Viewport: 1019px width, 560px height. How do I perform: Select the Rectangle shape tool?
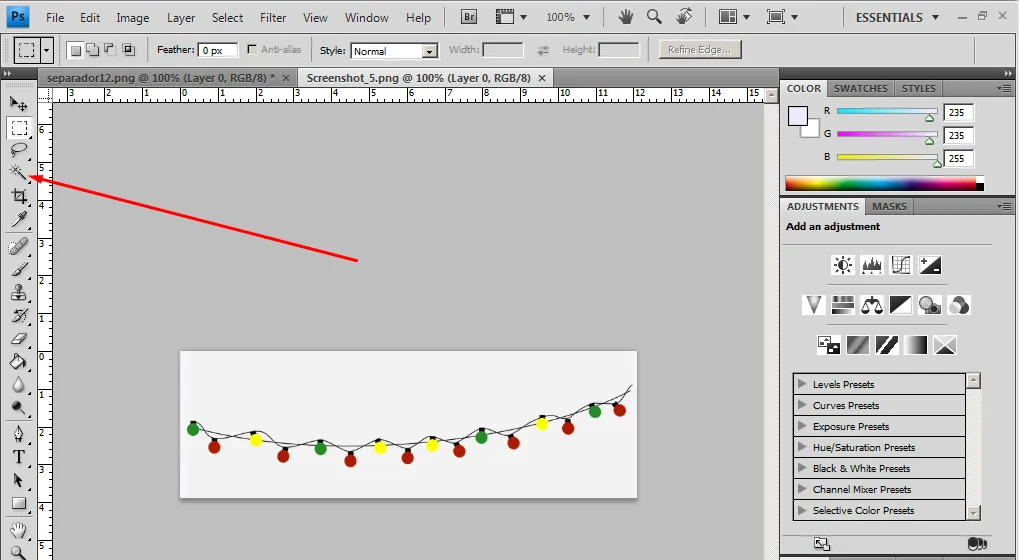coord(18,503)
